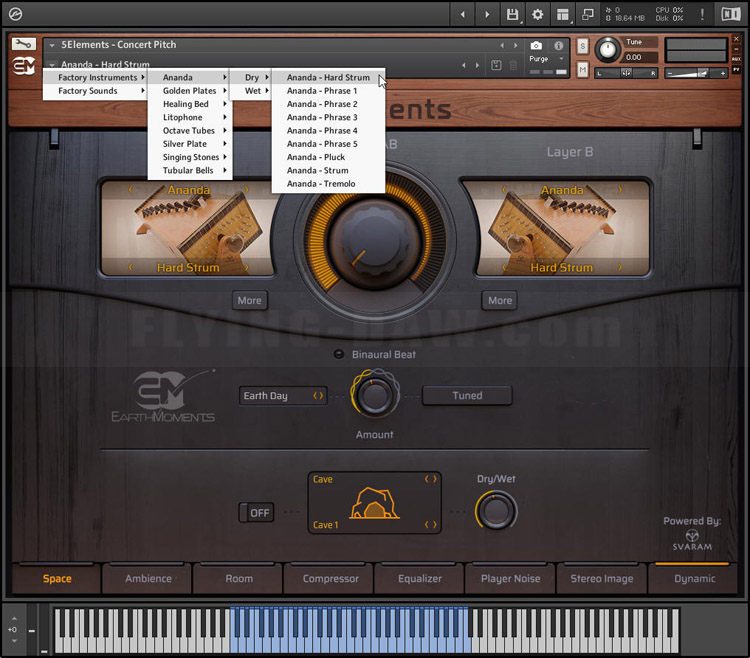
Task: Switch to the Ambience tab
Action: coord(148,579)
